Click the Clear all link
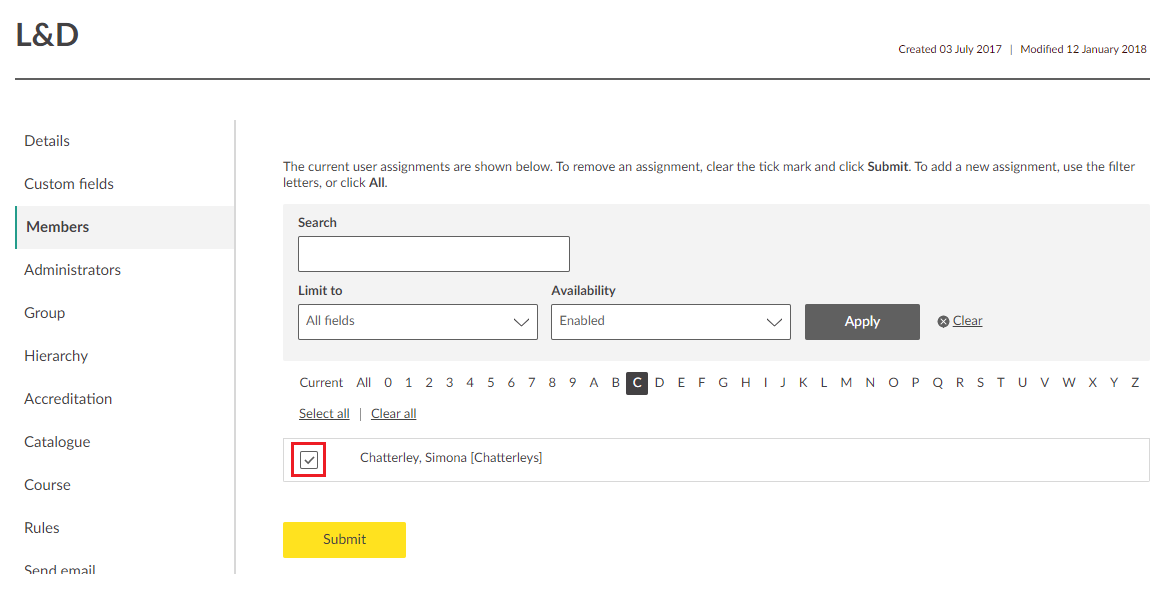 (393, 414)
